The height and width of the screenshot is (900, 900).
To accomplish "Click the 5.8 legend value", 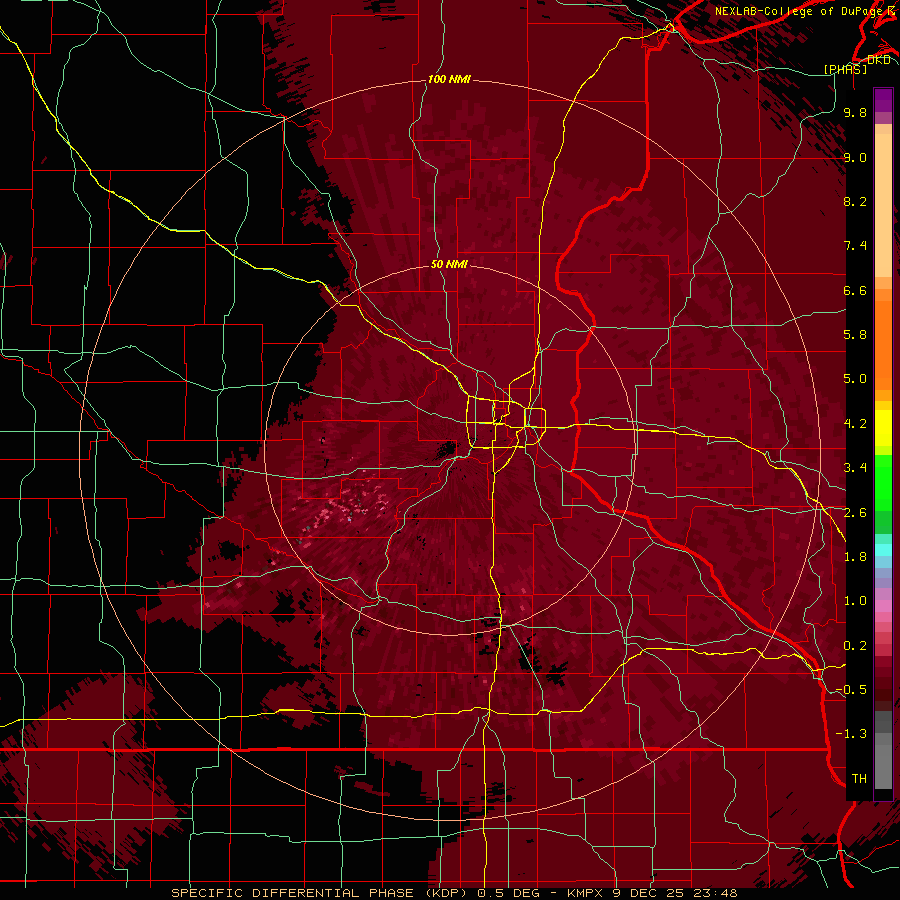I will point(855,335).
